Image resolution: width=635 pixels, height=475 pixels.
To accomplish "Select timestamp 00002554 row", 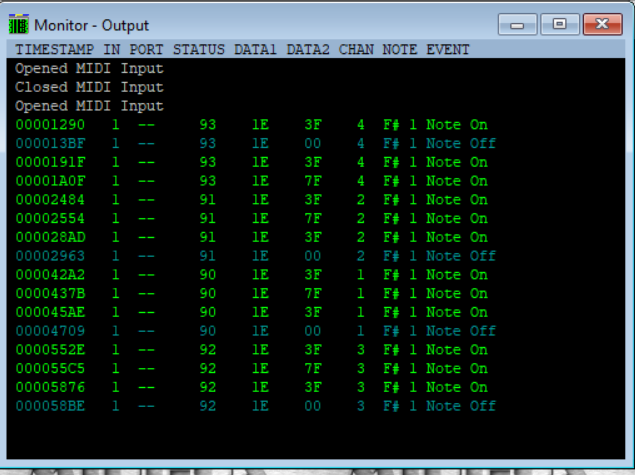I will pyautogui.click(x=251, y=219).
